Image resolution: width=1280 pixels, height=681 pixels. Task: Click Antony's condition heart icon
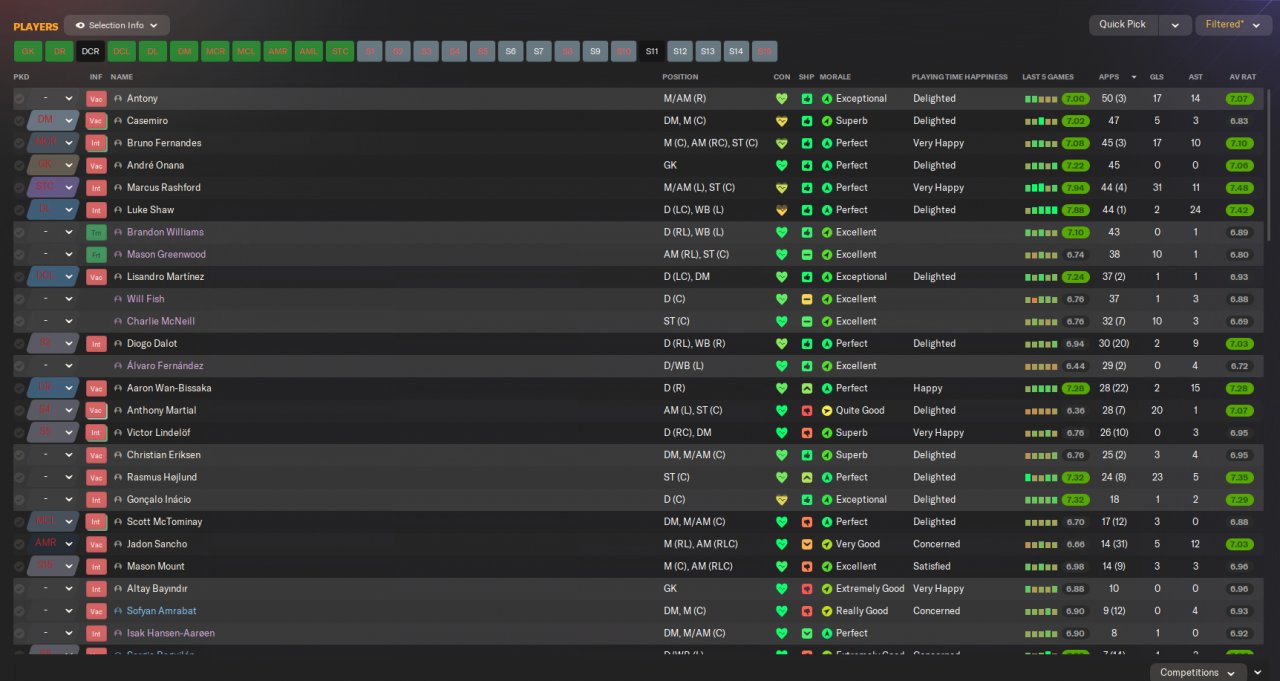782,99
